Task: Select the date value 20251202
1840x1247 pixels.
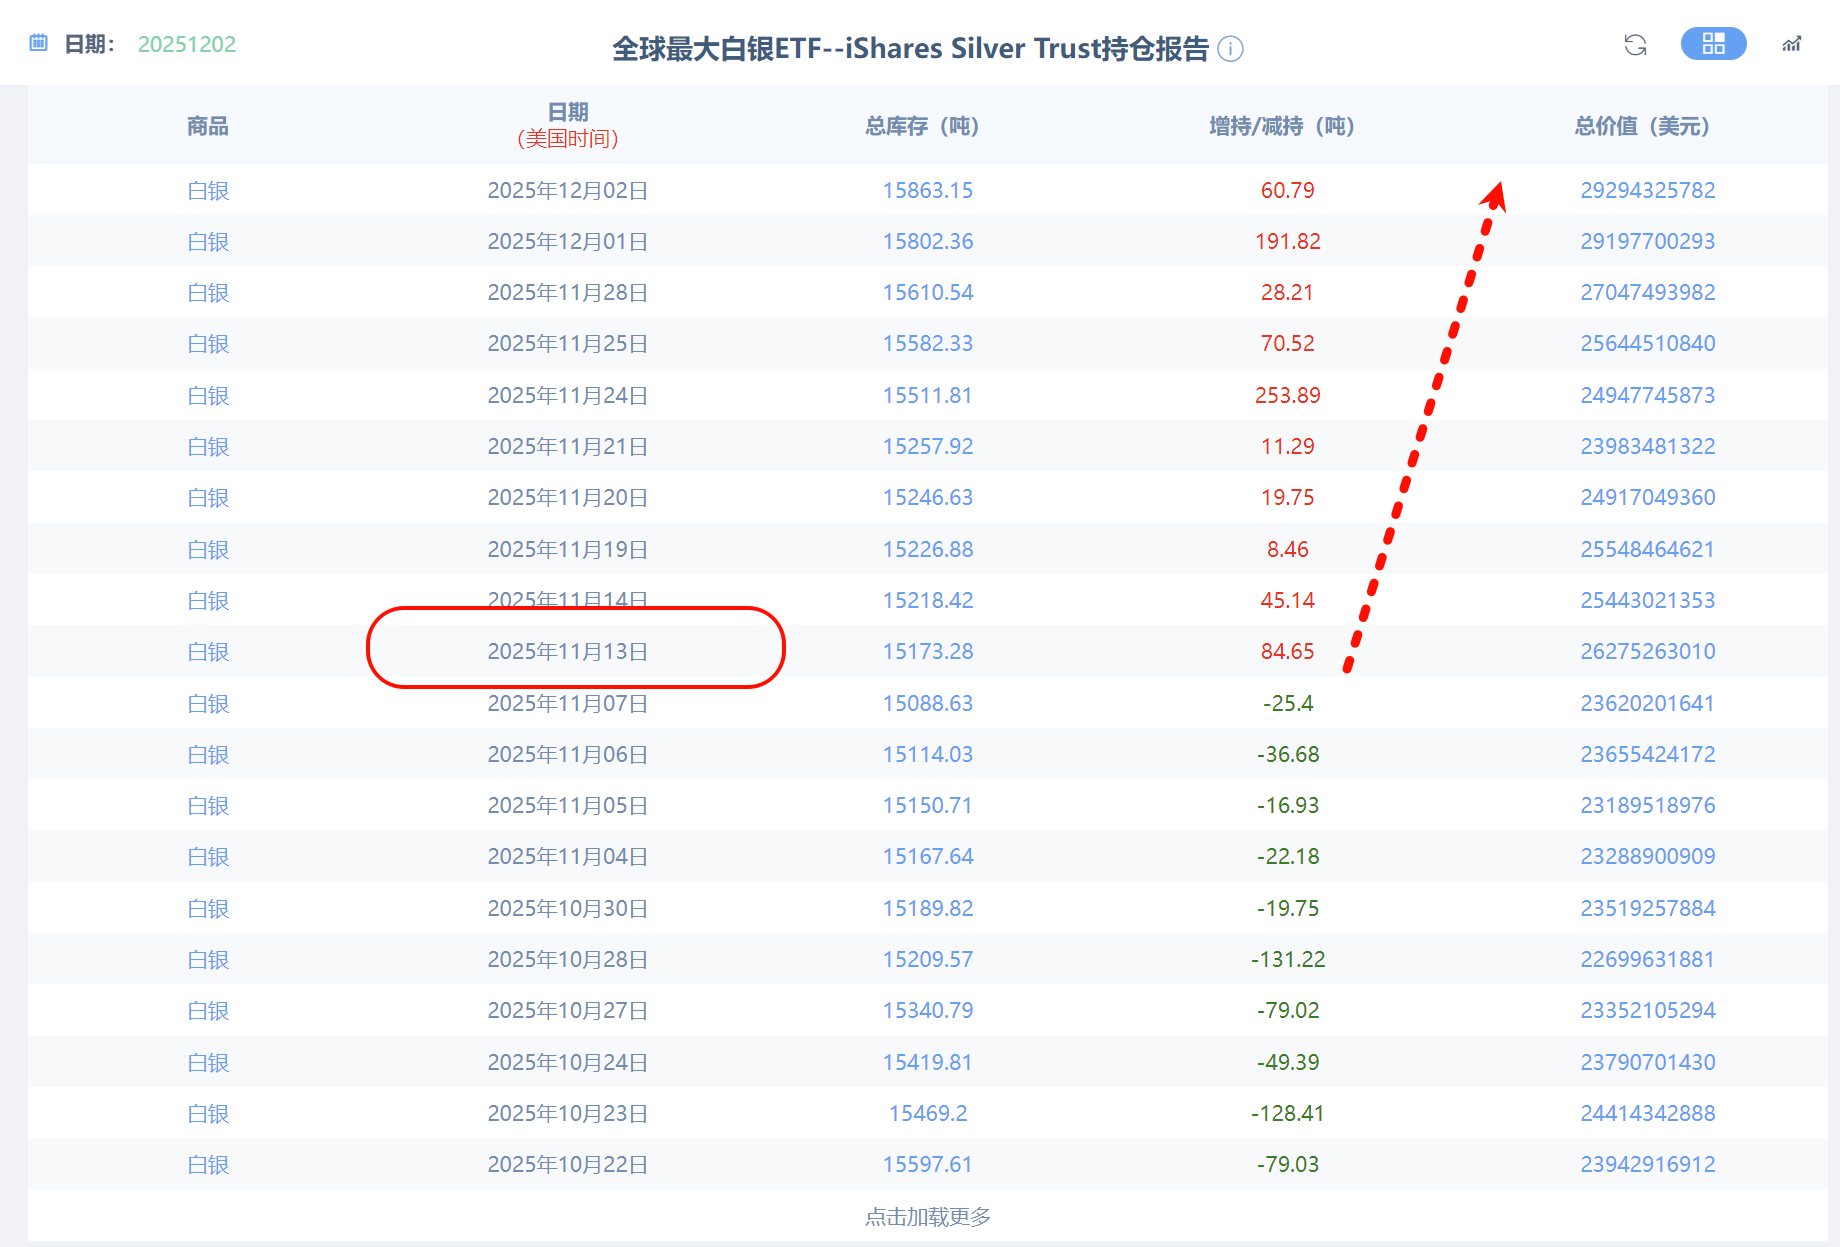Action: 187,44
